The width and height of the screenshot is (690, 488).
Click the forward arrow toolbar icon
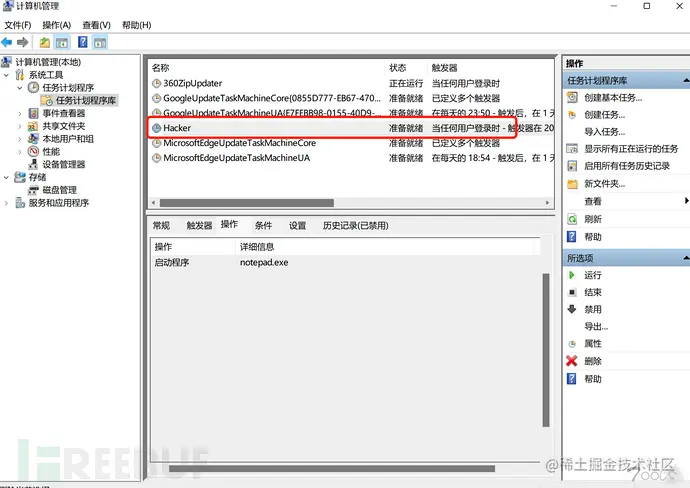(22, 42)
